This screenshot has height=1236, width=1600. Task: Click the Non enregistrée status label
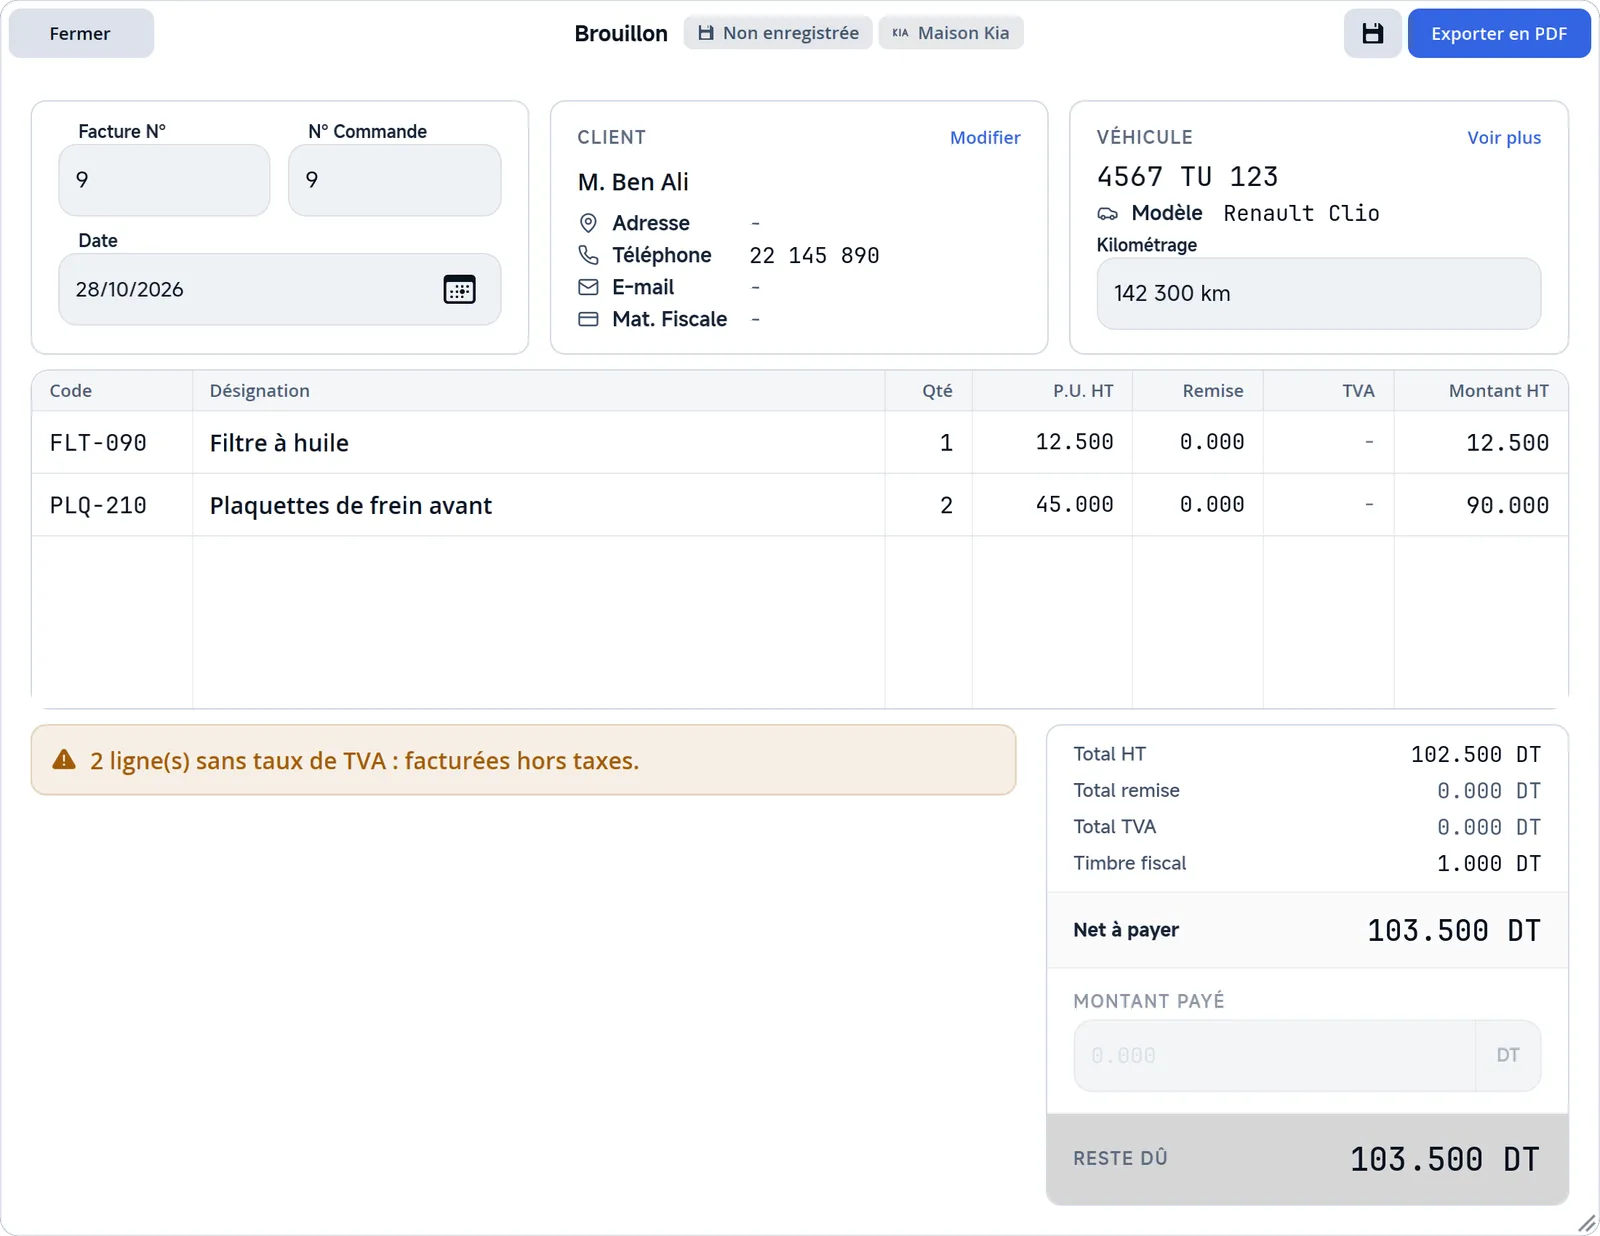point(791,33)
